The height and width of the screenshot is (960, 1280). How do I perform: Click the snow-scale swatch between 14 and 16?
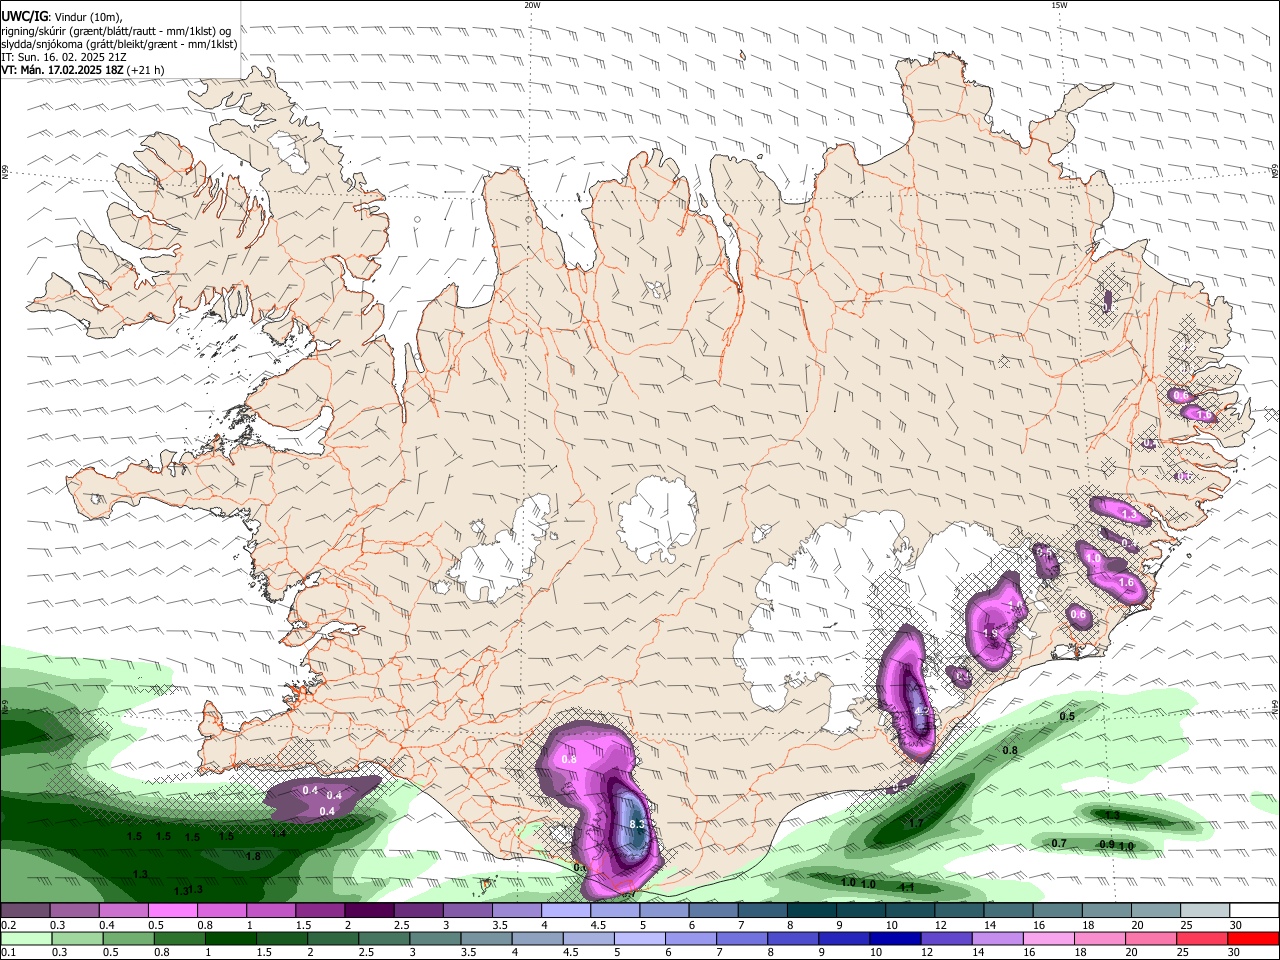tap(1008, 911)
